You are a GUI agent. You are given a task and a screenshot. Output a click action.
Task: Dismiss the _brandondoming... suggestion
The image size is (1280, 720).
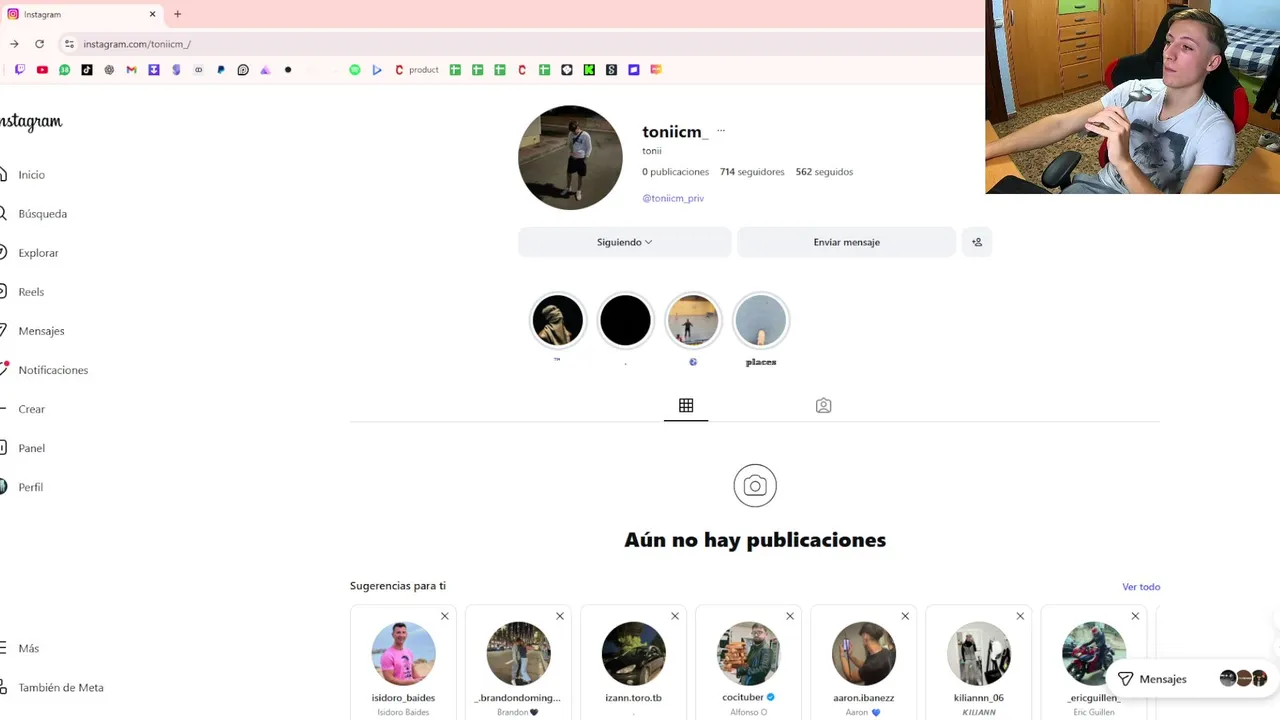point(560,616)
